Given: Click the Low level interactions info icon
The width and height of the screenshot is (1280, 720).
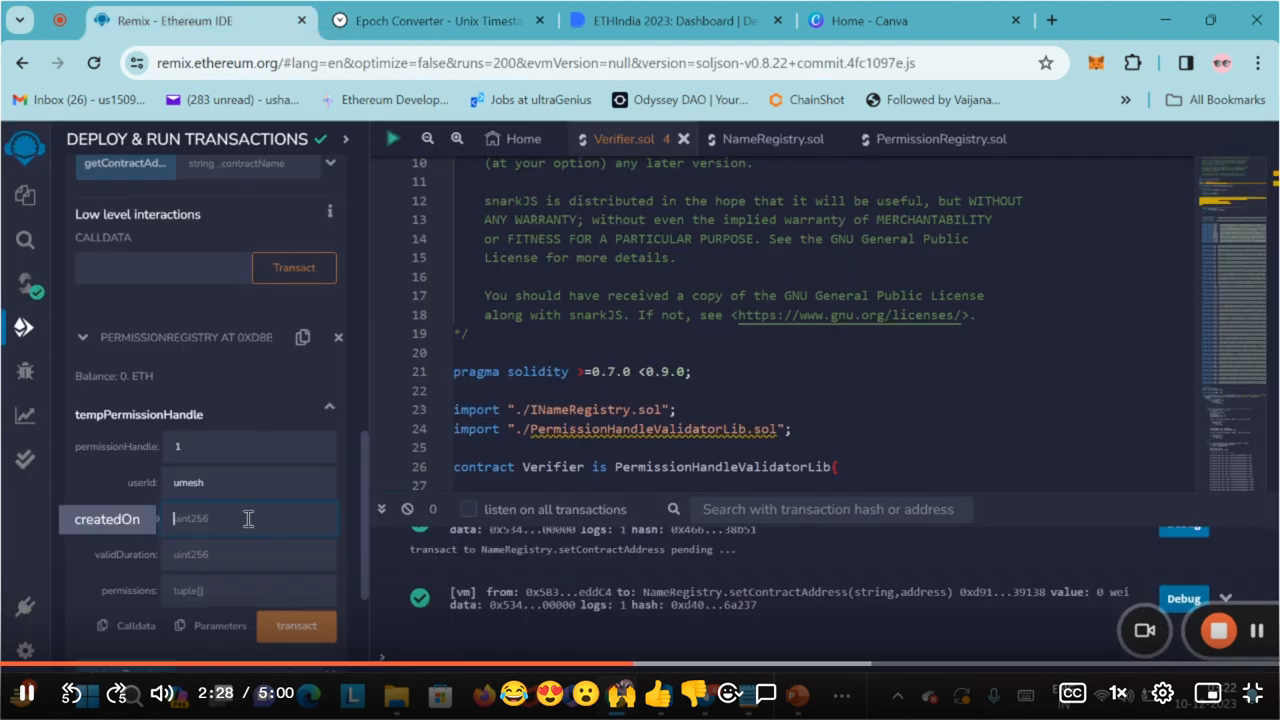Looking at the screenshot, I should (330, 212).
